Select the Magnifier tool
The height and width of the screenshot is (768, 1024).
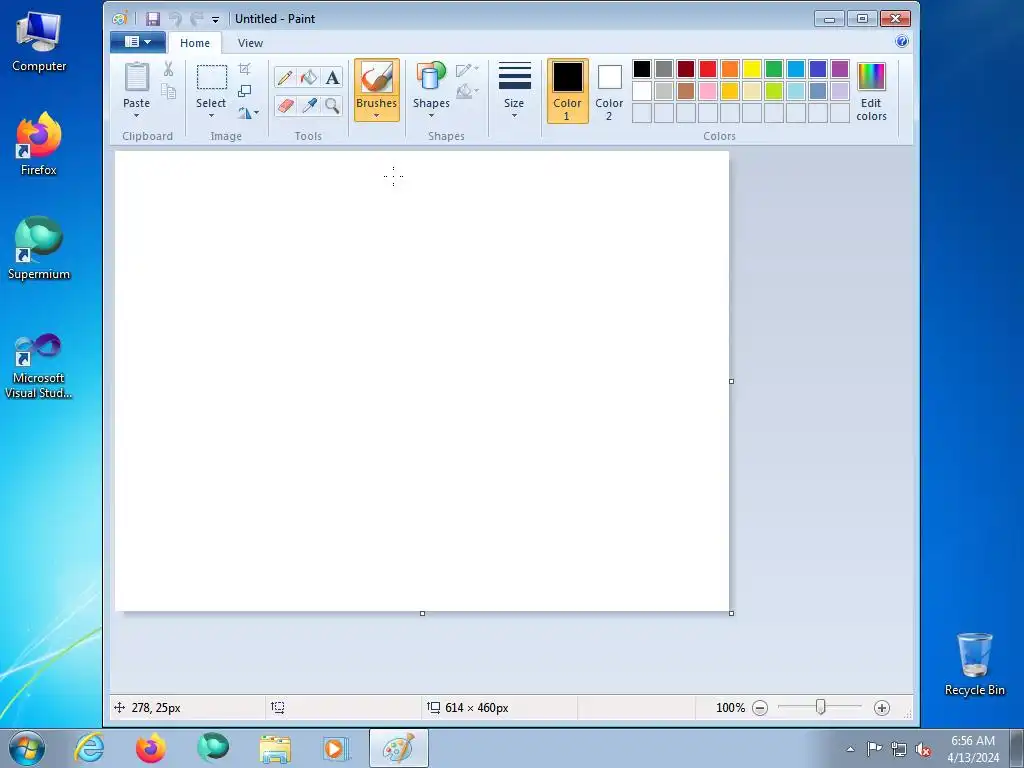click(x=332, y=105)
